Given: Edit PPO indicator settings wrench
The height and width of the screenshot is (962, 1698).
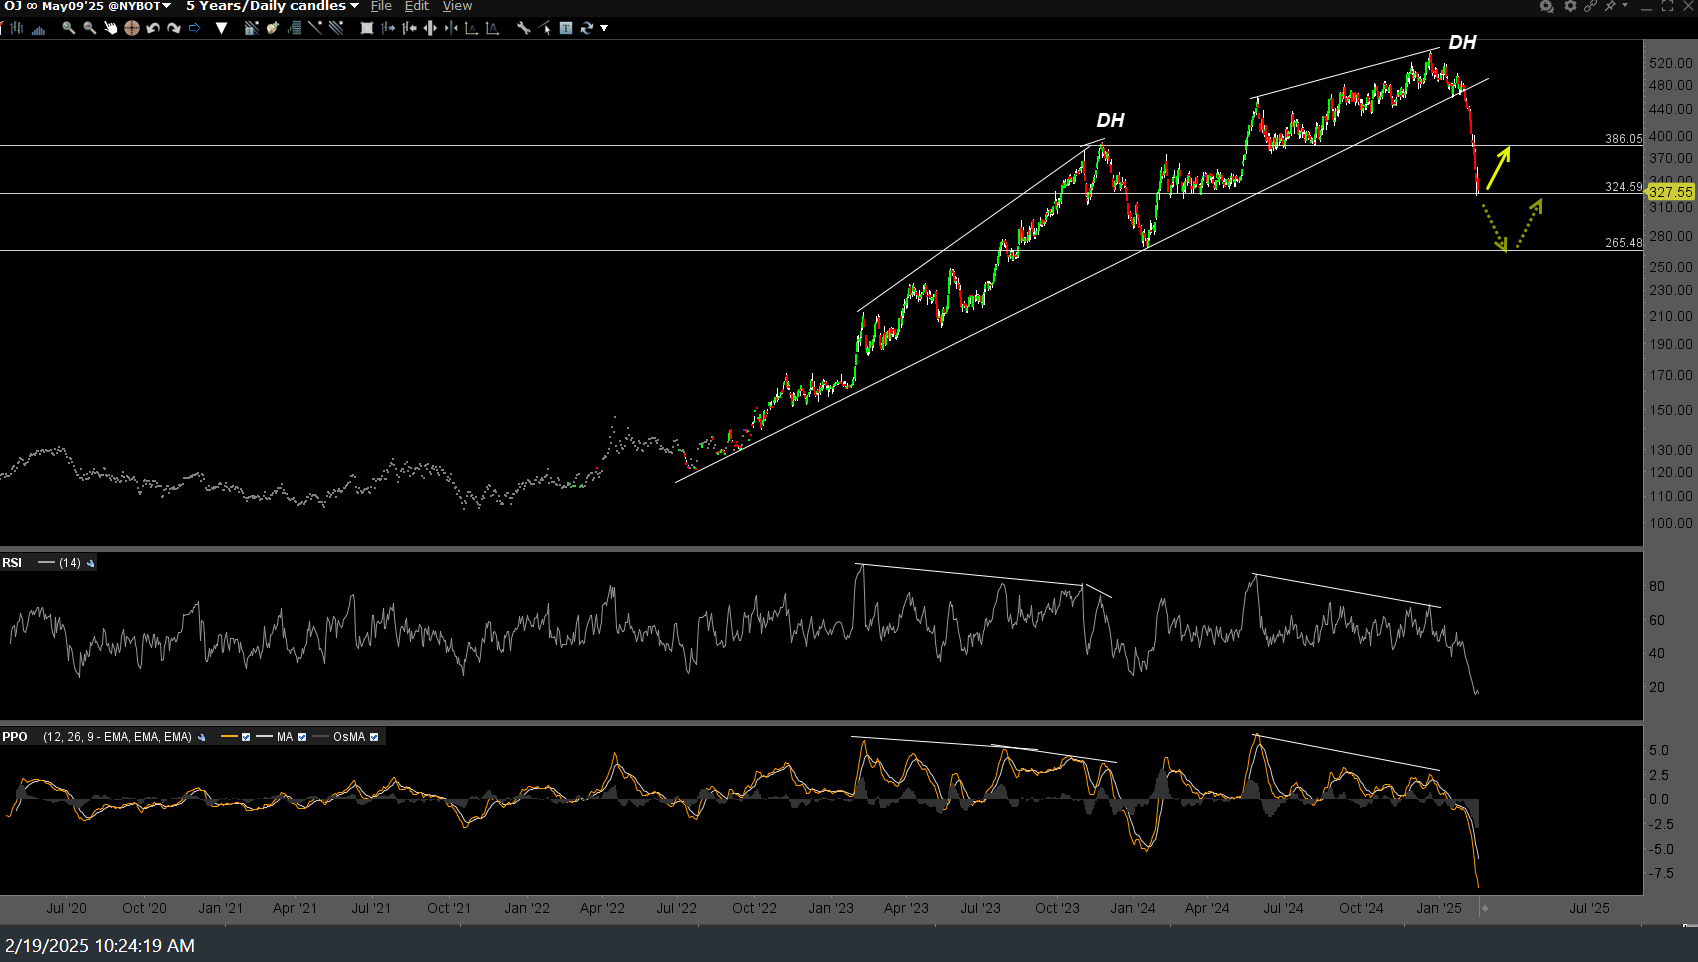Looking at the screenshot, I should (202, 737).
